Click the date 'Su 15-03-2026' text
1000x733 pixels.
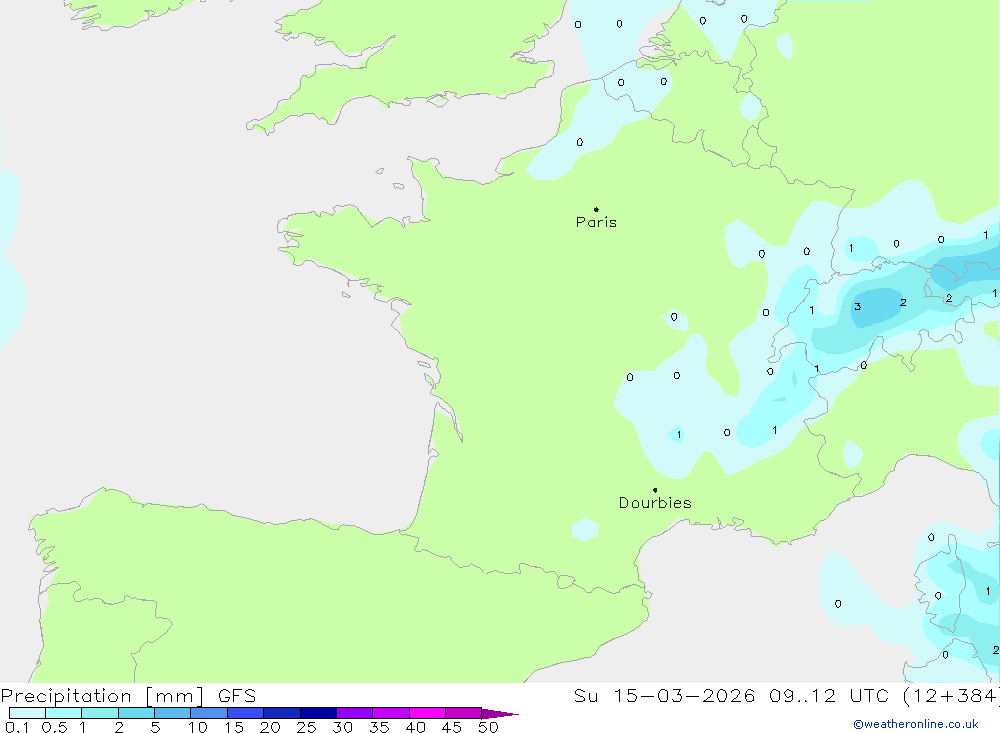click(664, 696)
